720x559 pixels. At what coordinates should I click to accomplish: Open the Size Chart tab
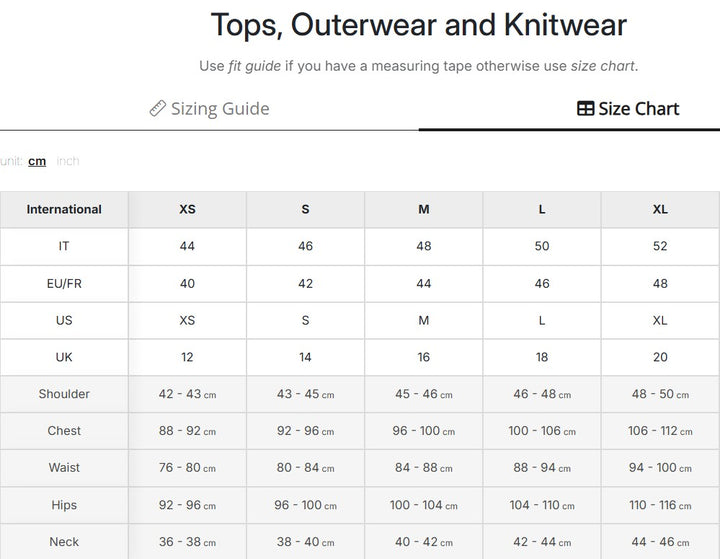628,108
